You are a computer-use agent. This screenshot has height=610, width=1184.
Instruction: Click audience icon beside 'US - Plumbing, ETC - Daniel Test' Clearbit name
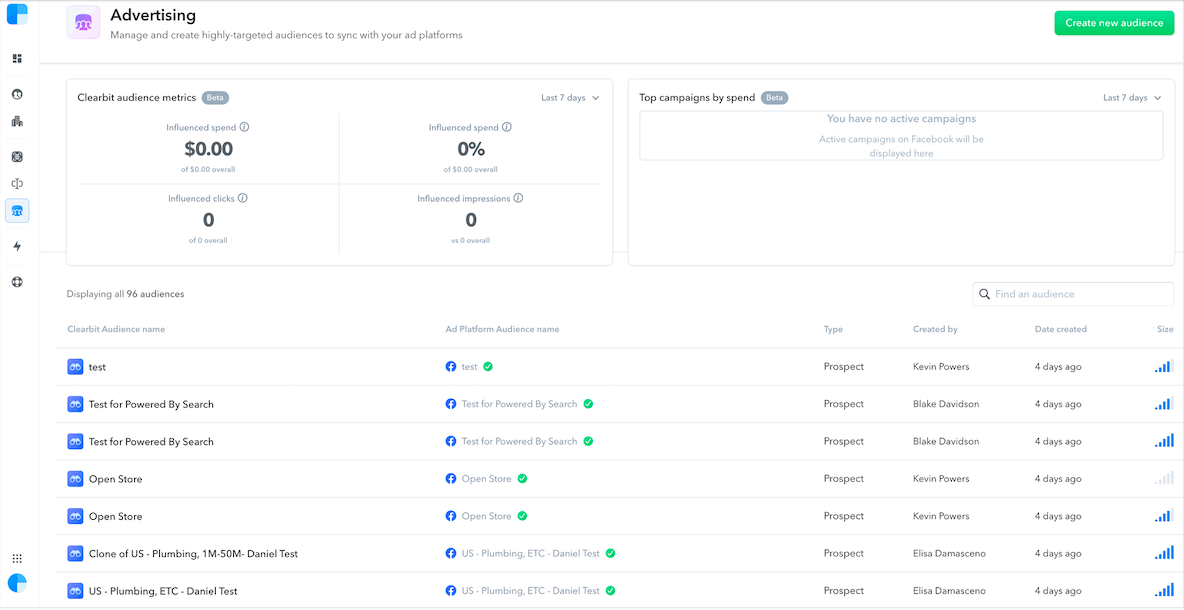click(75, 591)
